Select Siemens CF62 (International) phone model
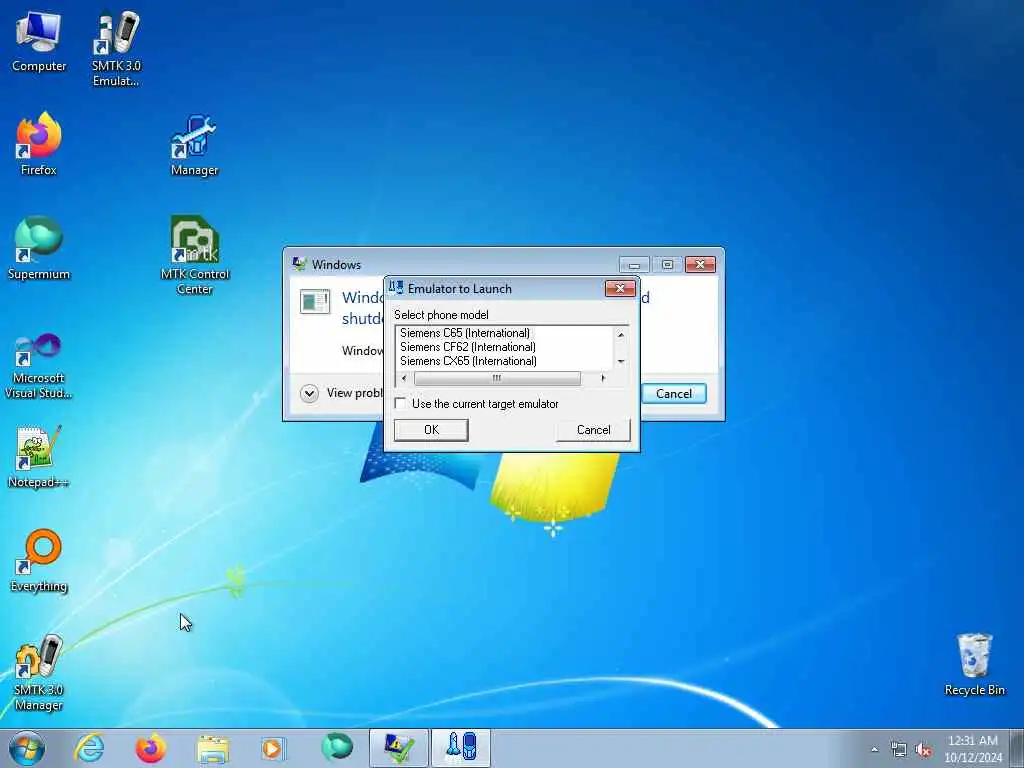The height and width of the screenshot is (768, 1024). pos(468,347)
